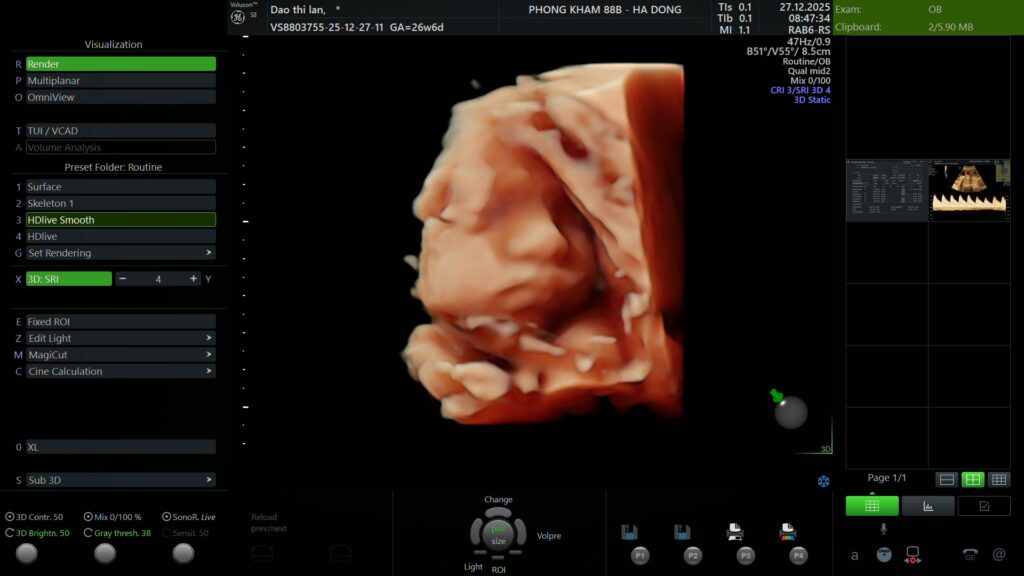This screenshot has height=576, width=1024.
Task: Expand the Set Rendering submenu
Action: point(120,253)
